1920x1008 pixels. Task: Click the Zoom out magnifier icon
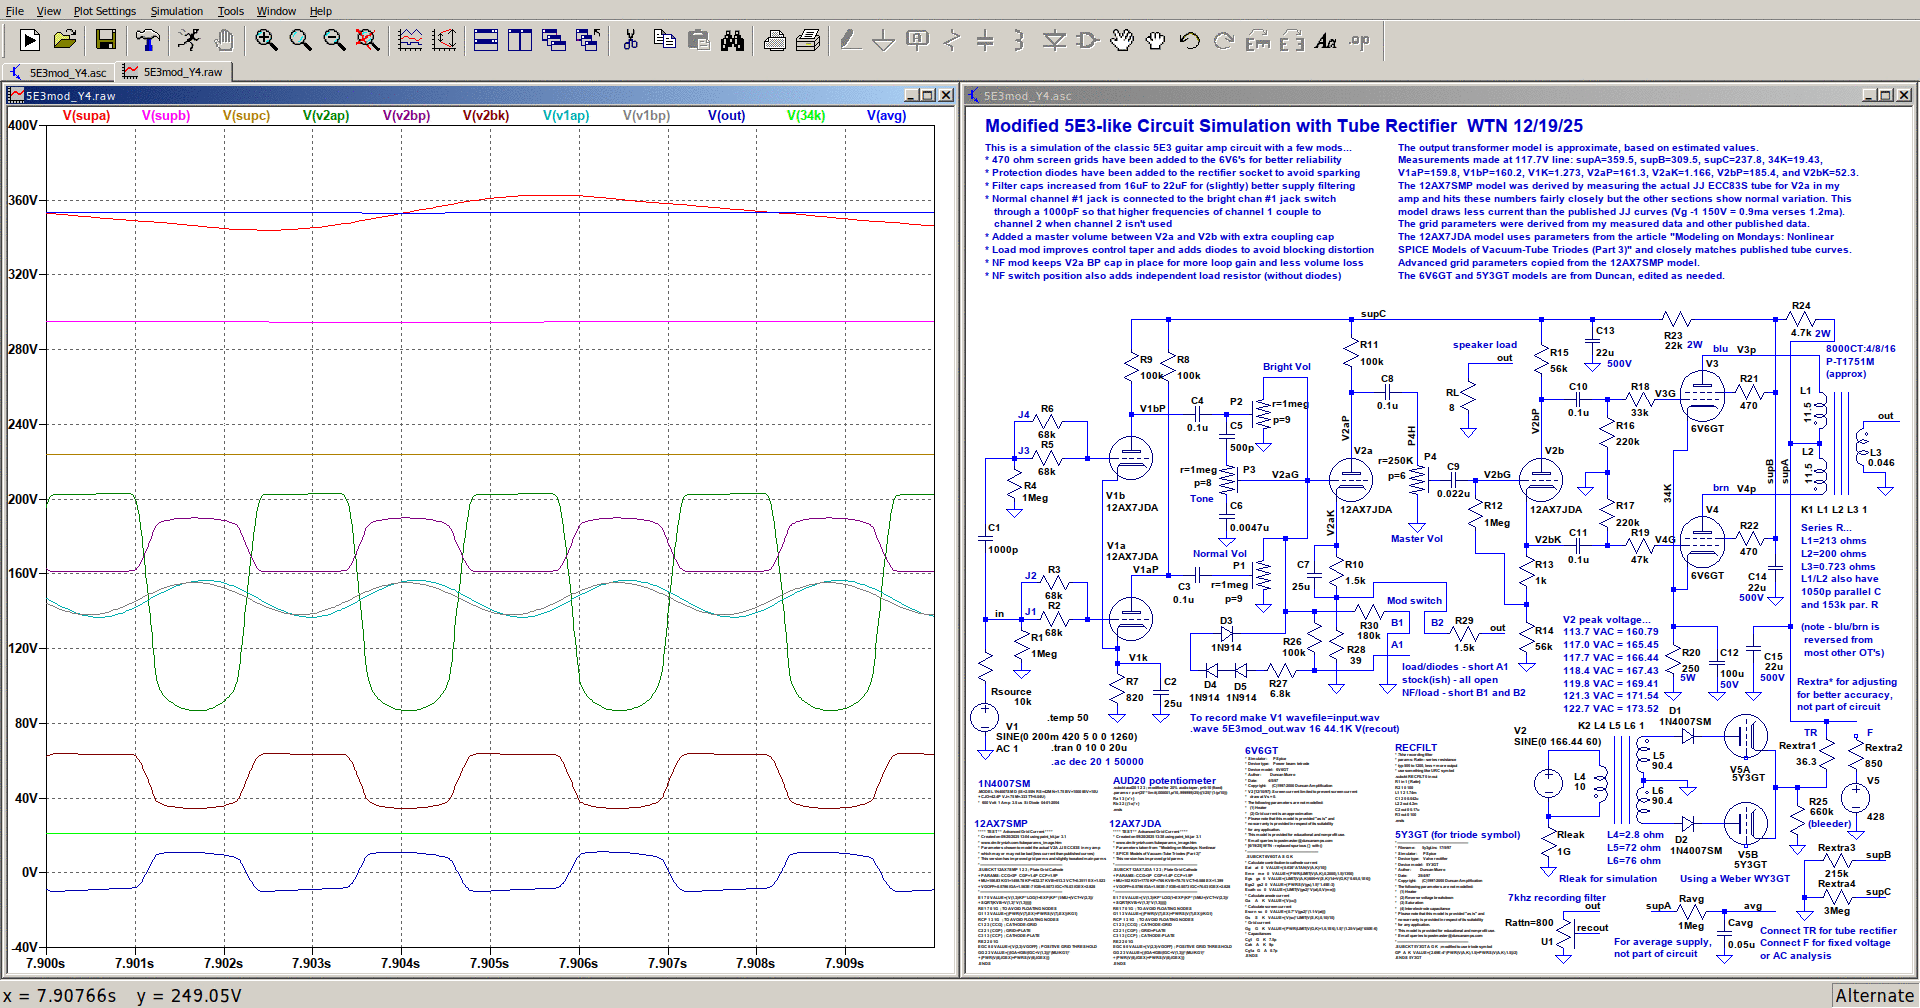click(x=334, y=40)
